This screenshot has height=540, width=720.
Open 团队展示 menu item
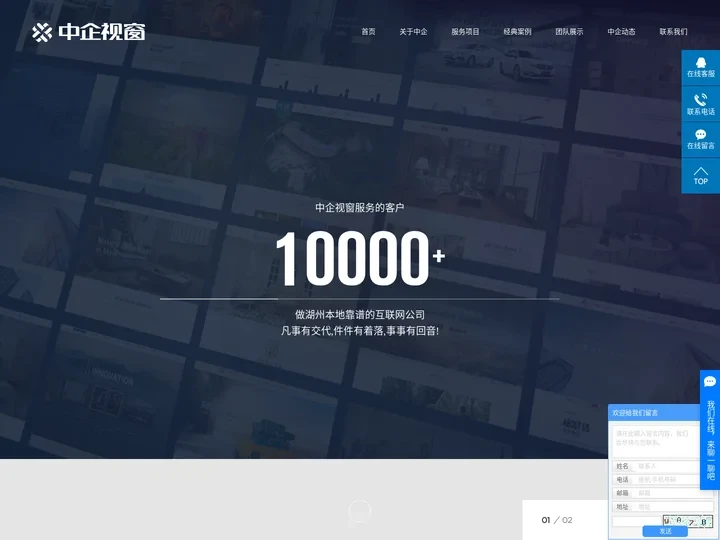(x=569, y=32)
